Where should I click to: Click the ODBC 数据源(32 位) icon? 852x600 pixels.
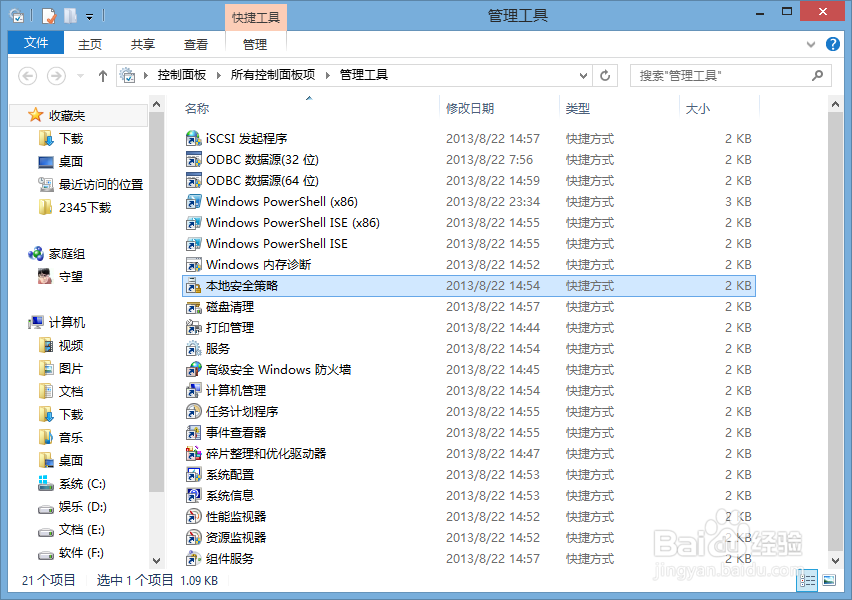point(193,160)
